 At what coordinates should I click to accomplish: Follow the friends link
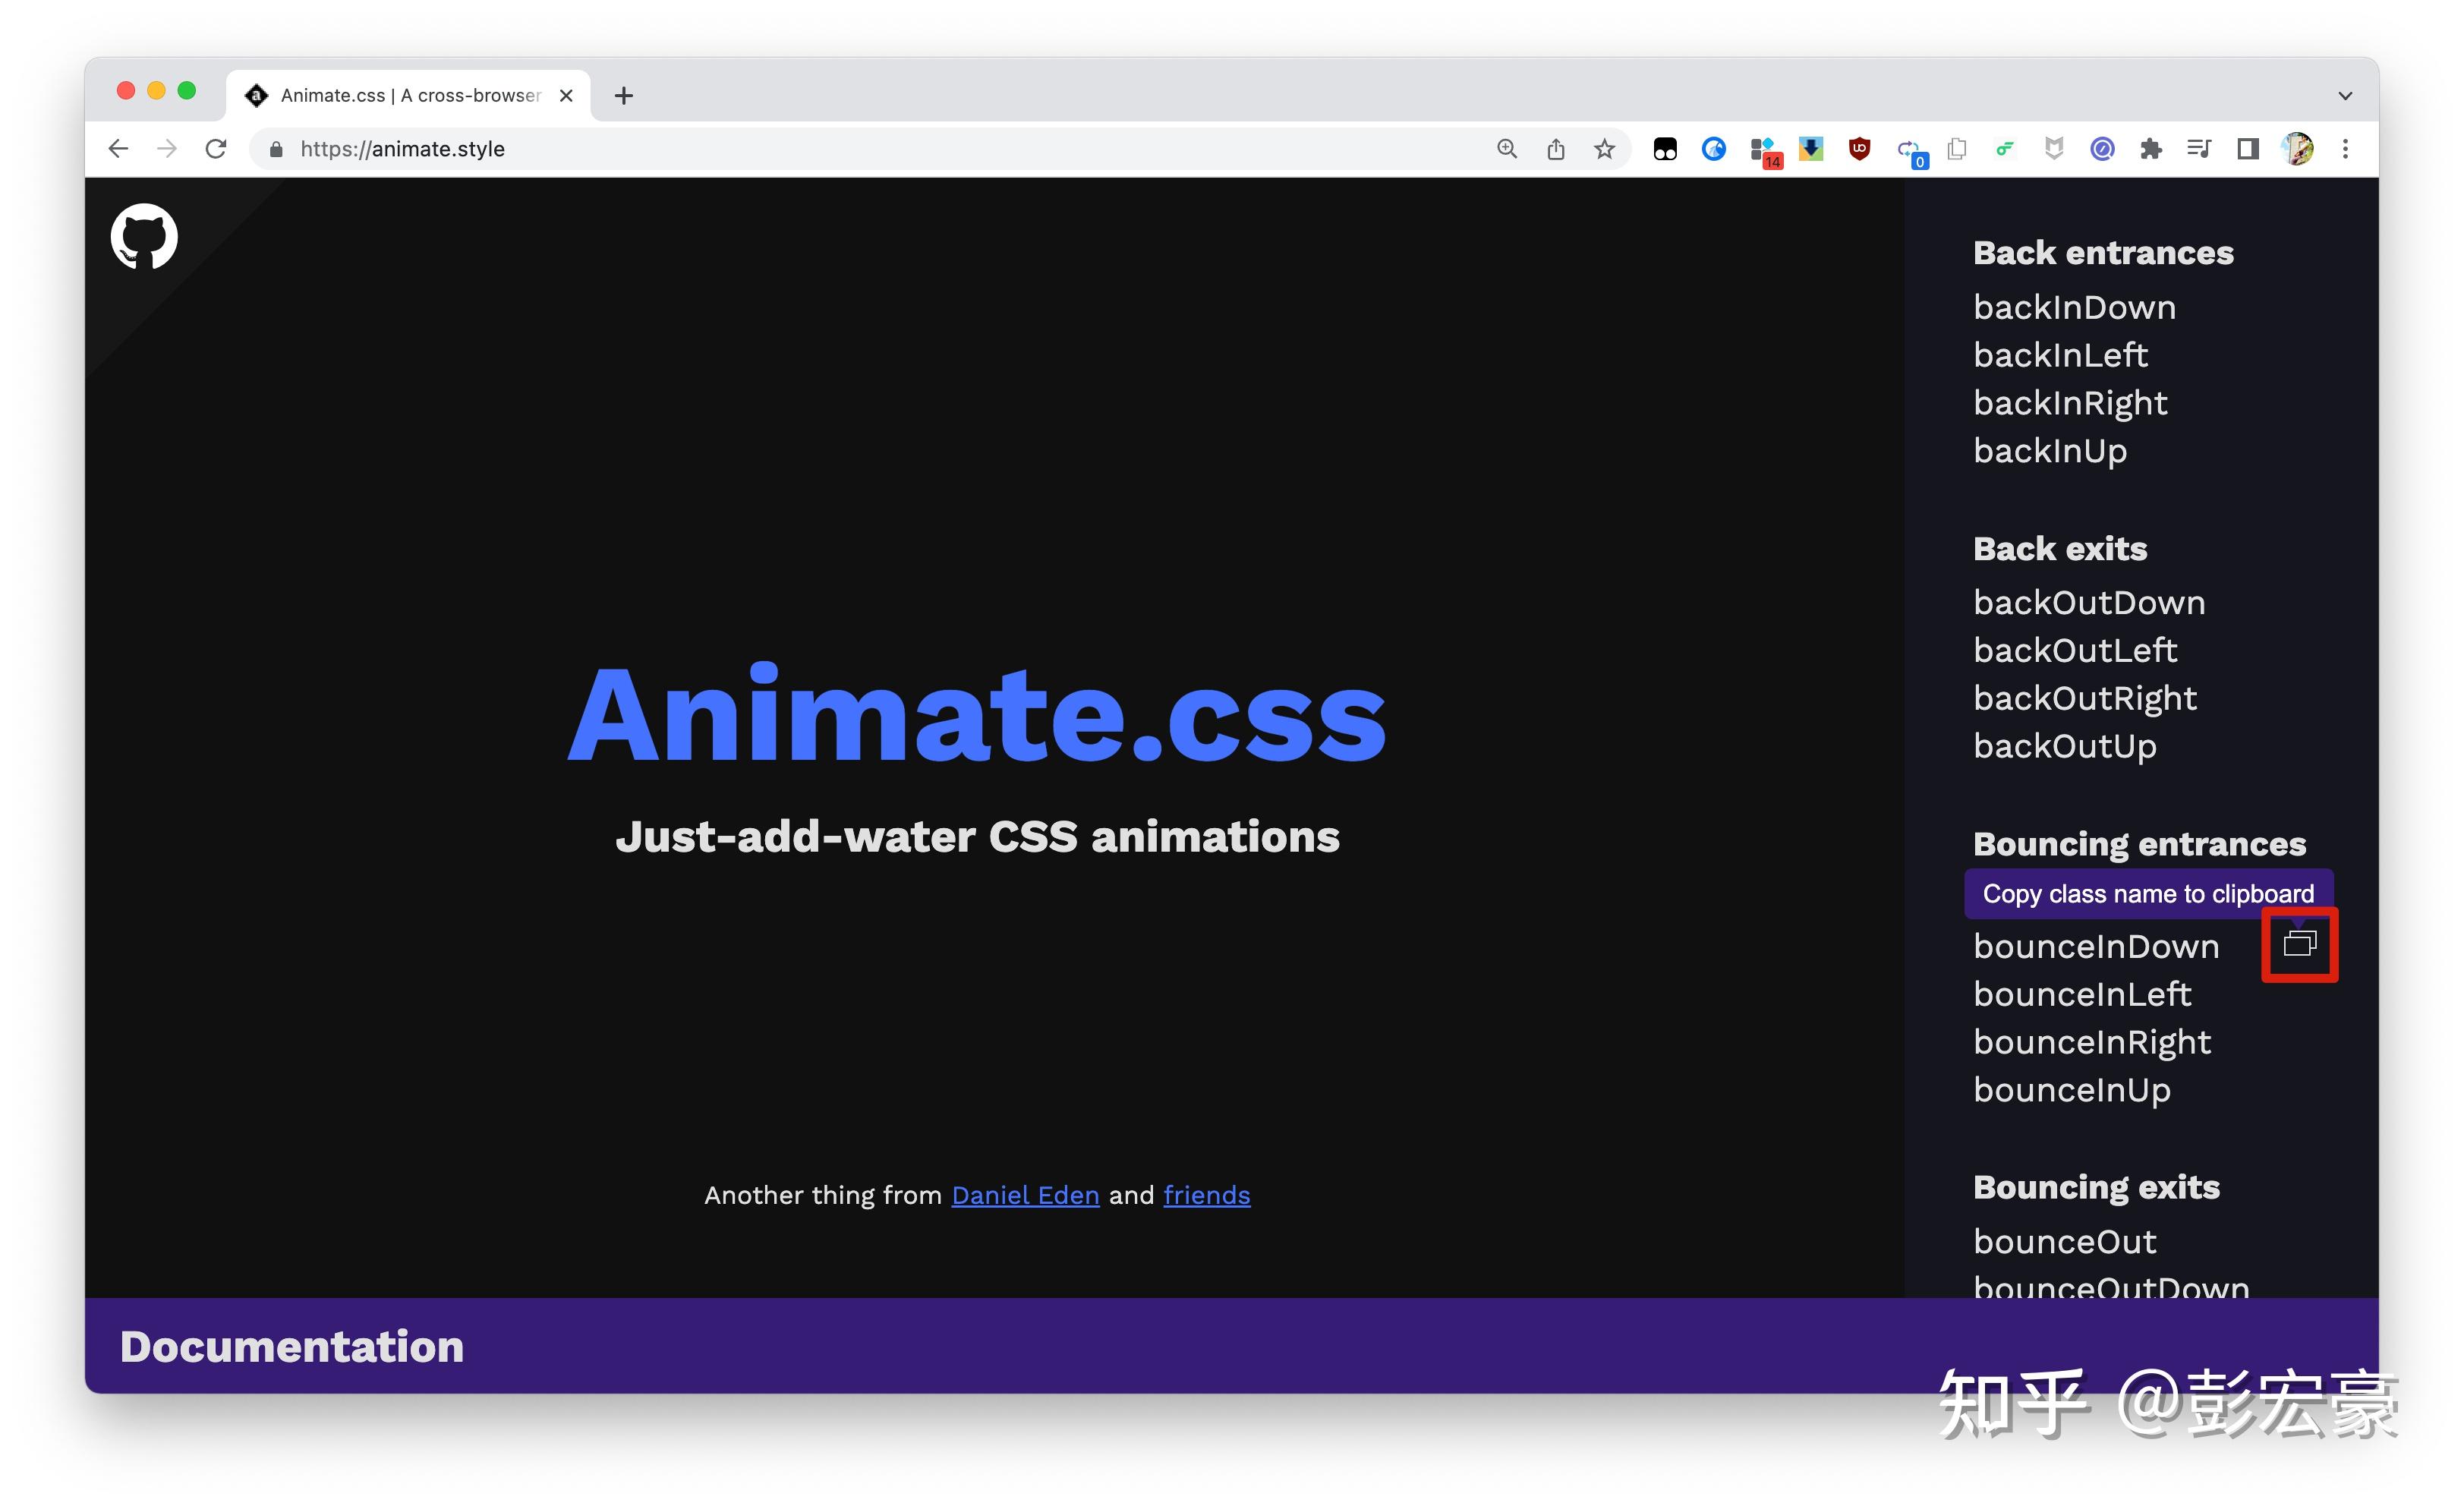[x=1206, y=1195]
